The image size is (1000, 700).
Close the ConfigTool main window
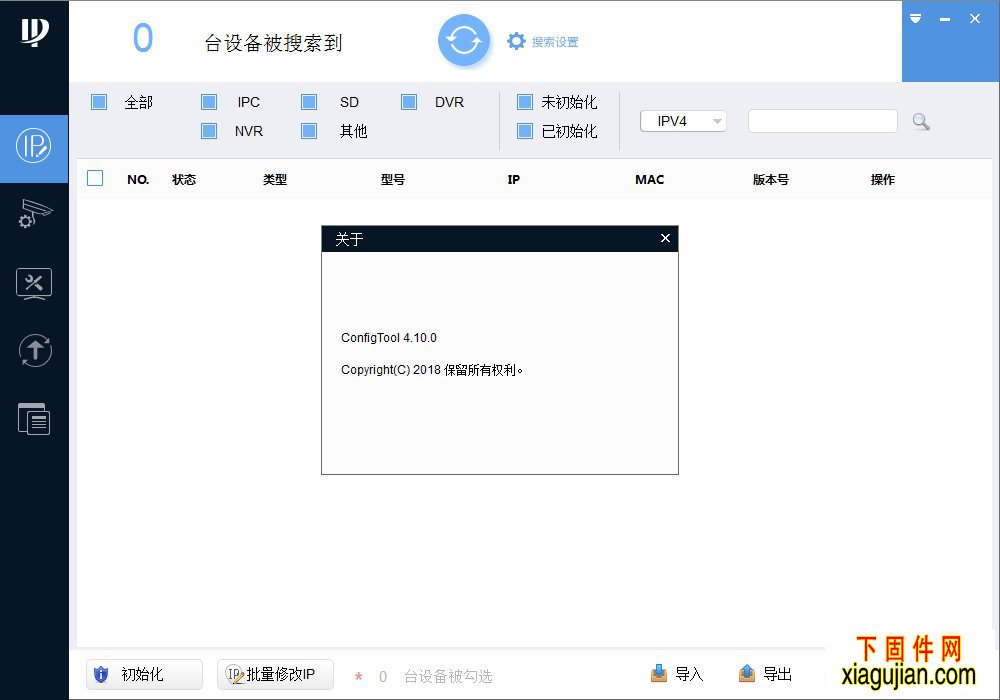pos(974,19)
